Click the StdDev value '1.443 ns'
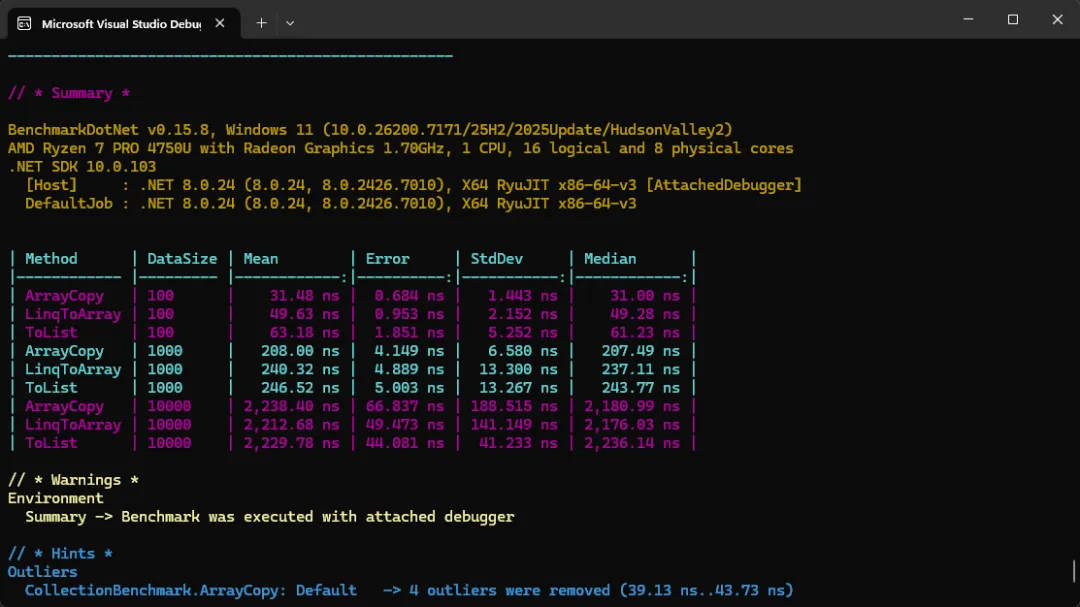The height and width of the screenshot is (607, 1080). tap(523, 296)
